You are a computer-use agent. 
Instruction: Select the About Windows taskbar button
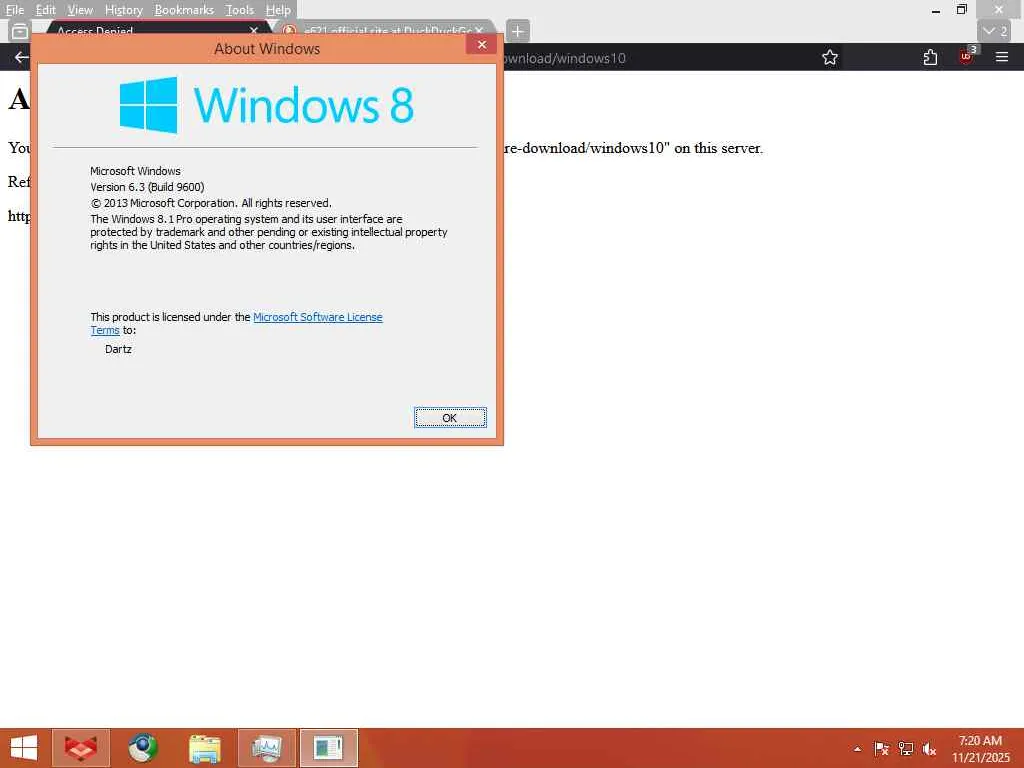point(328,748)
